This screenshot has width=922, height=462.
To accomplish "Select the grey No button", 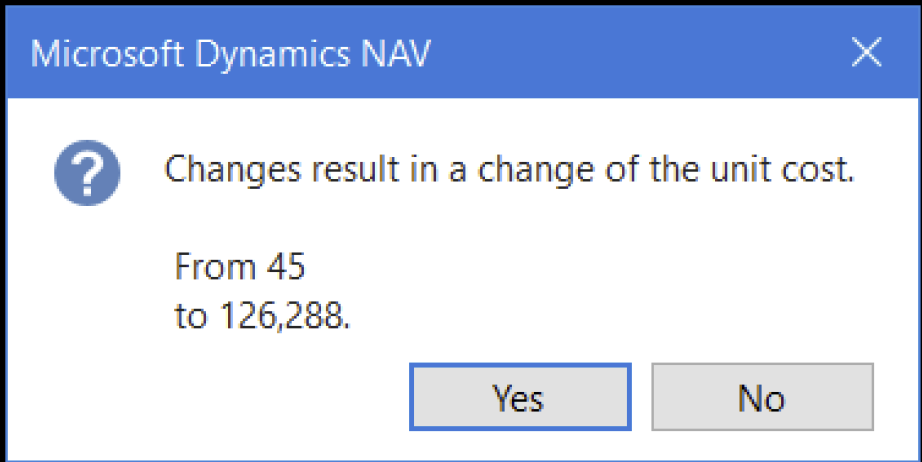I will (x=762, y=397).
